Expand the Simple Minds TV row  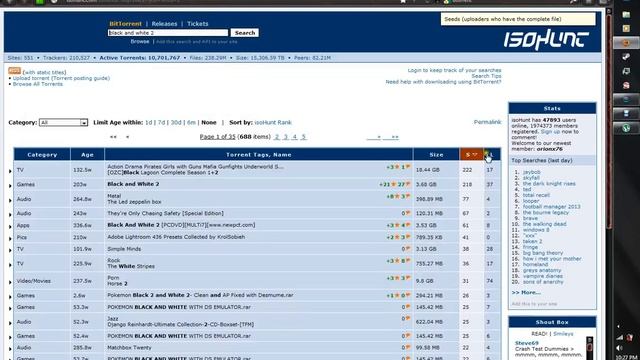[10, 250]
